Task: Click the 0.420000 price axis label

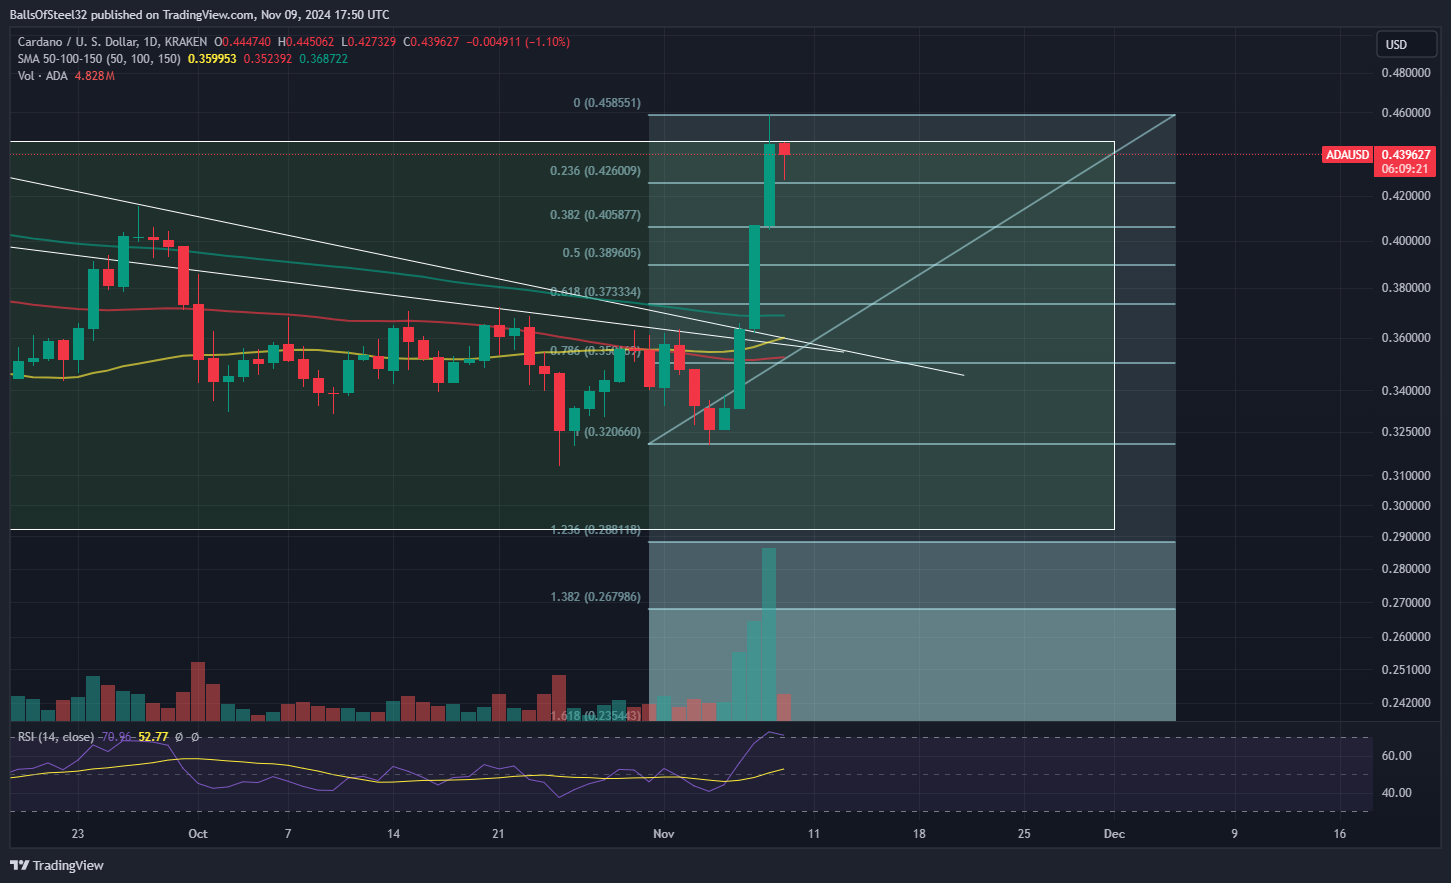Action: tap(1406, 196)
